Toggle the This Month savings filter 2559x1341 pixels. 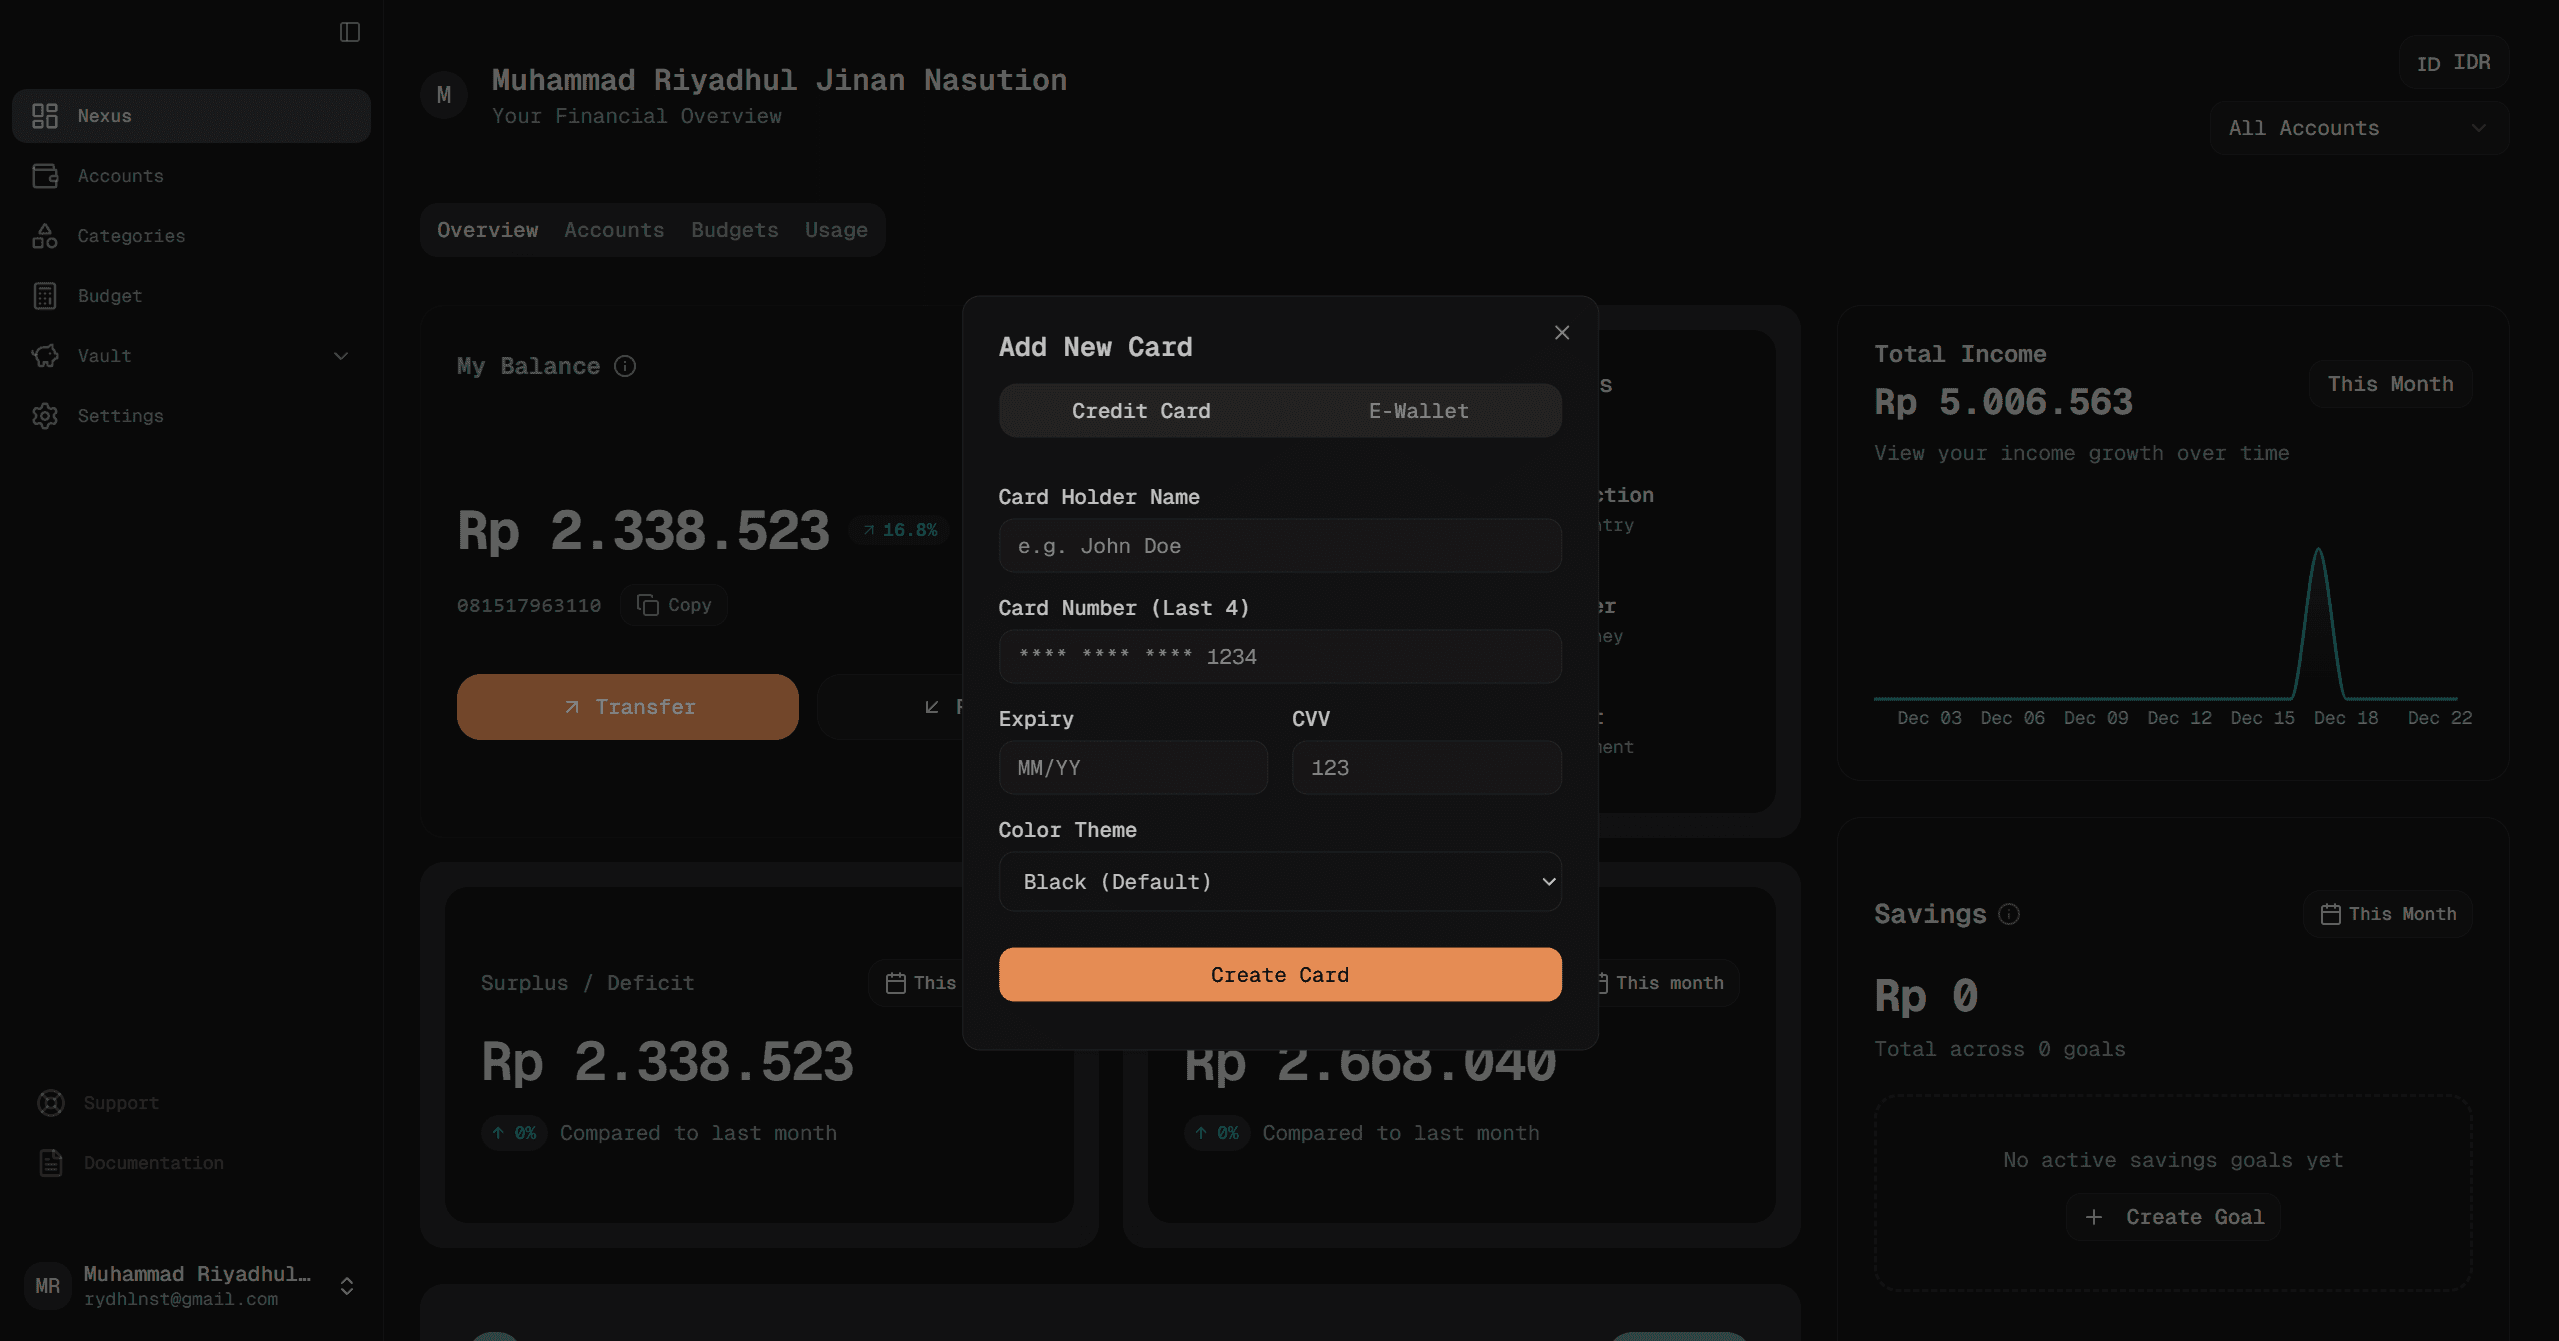pyautogui.click(x=2388, y=914)
